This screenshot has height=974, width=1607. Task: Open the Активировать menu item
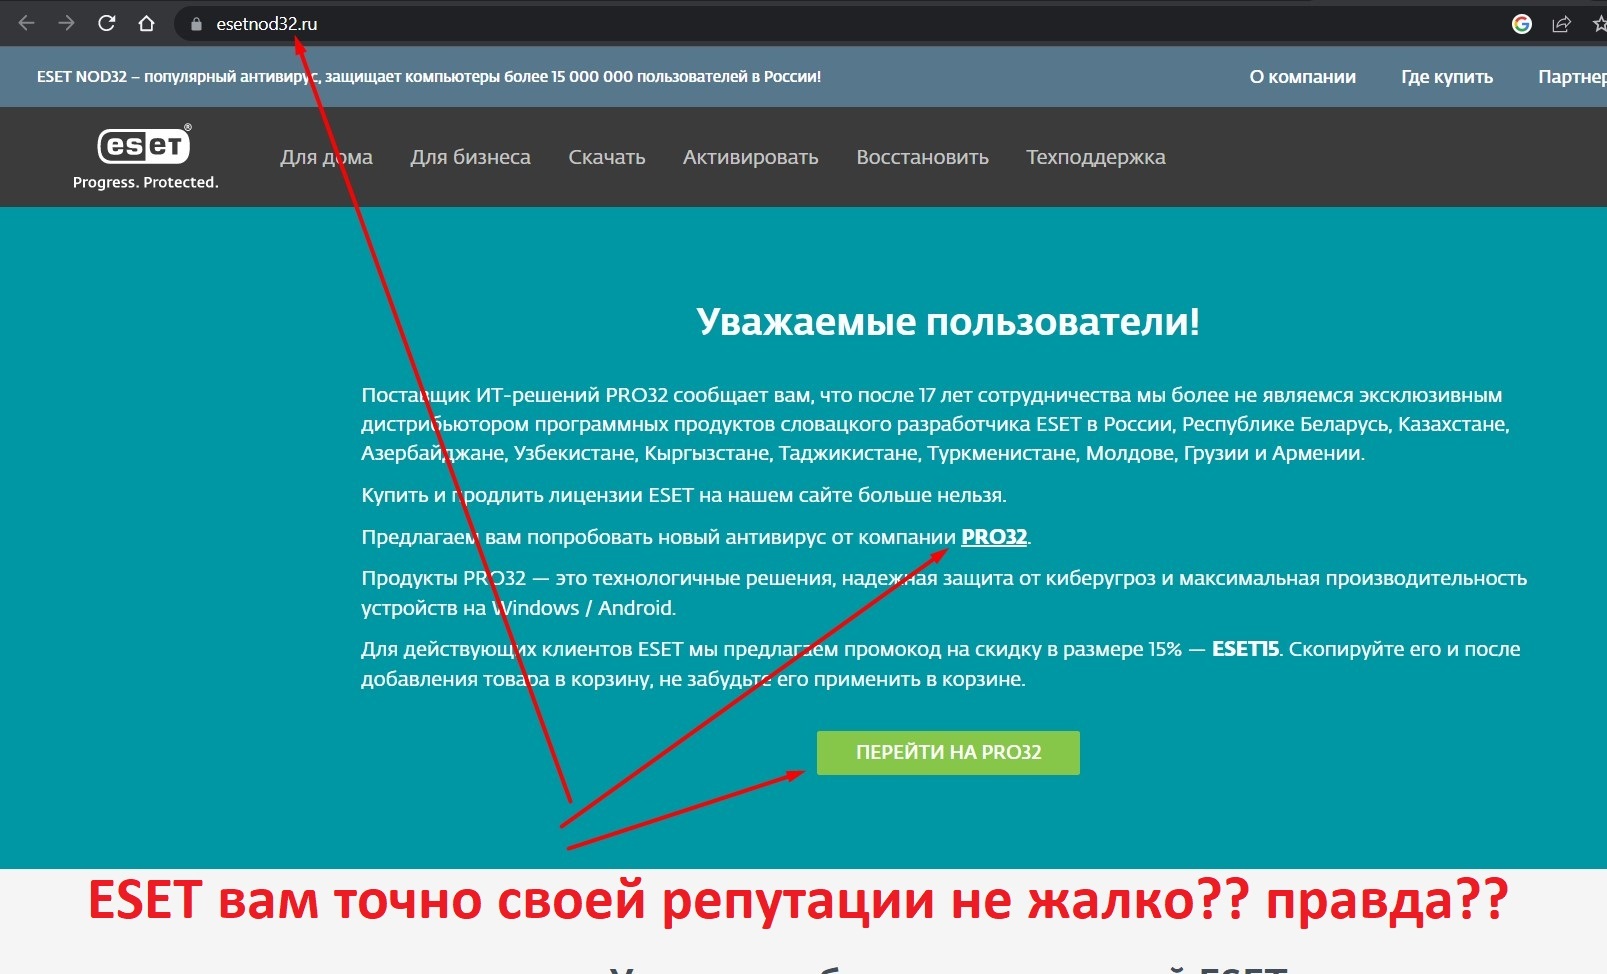click(751, 157)
